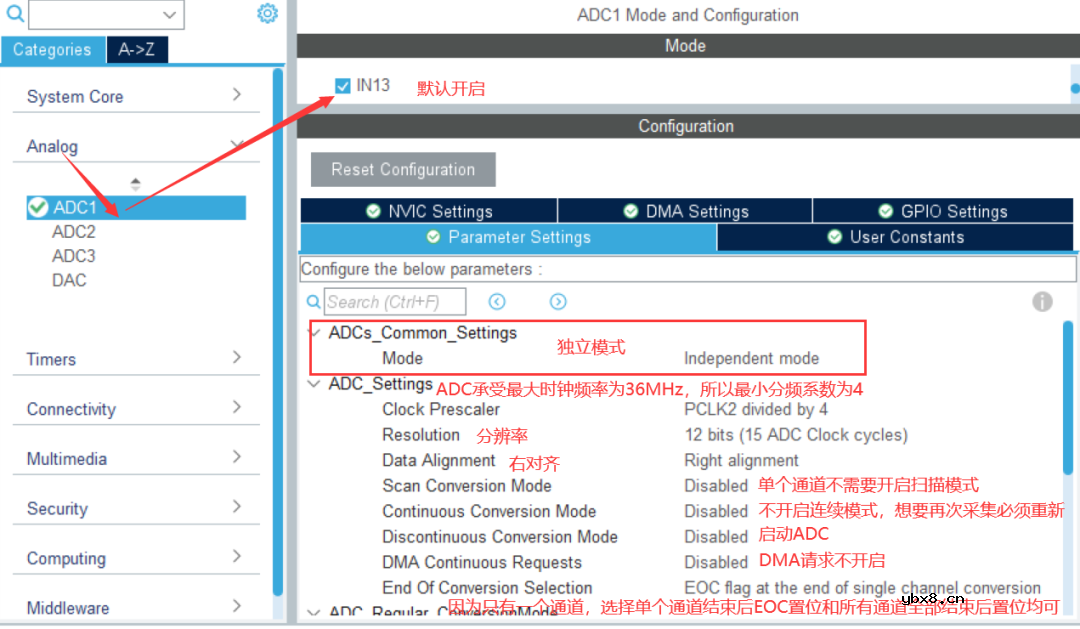1080x629 pixels.
Task: Click the Reset Configuration button
Action: coord(402,169)
